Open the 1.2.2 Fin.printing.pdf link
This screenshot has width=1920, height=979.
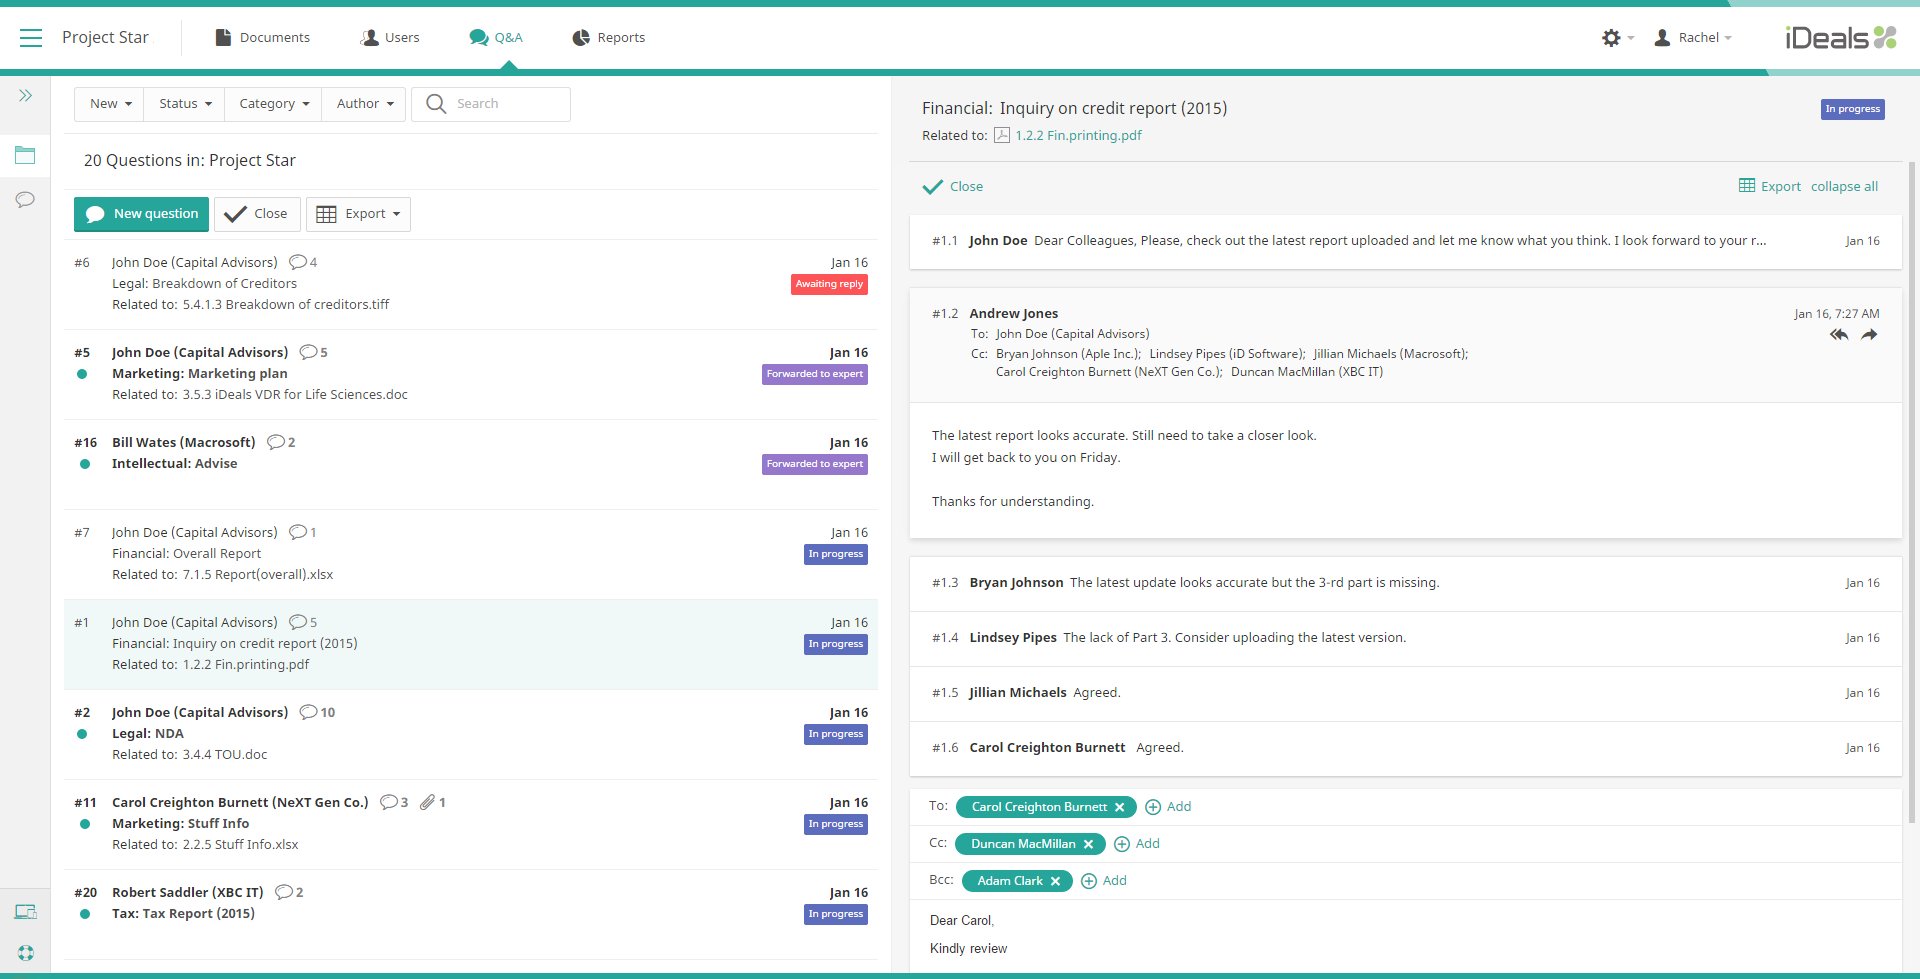1077,136
